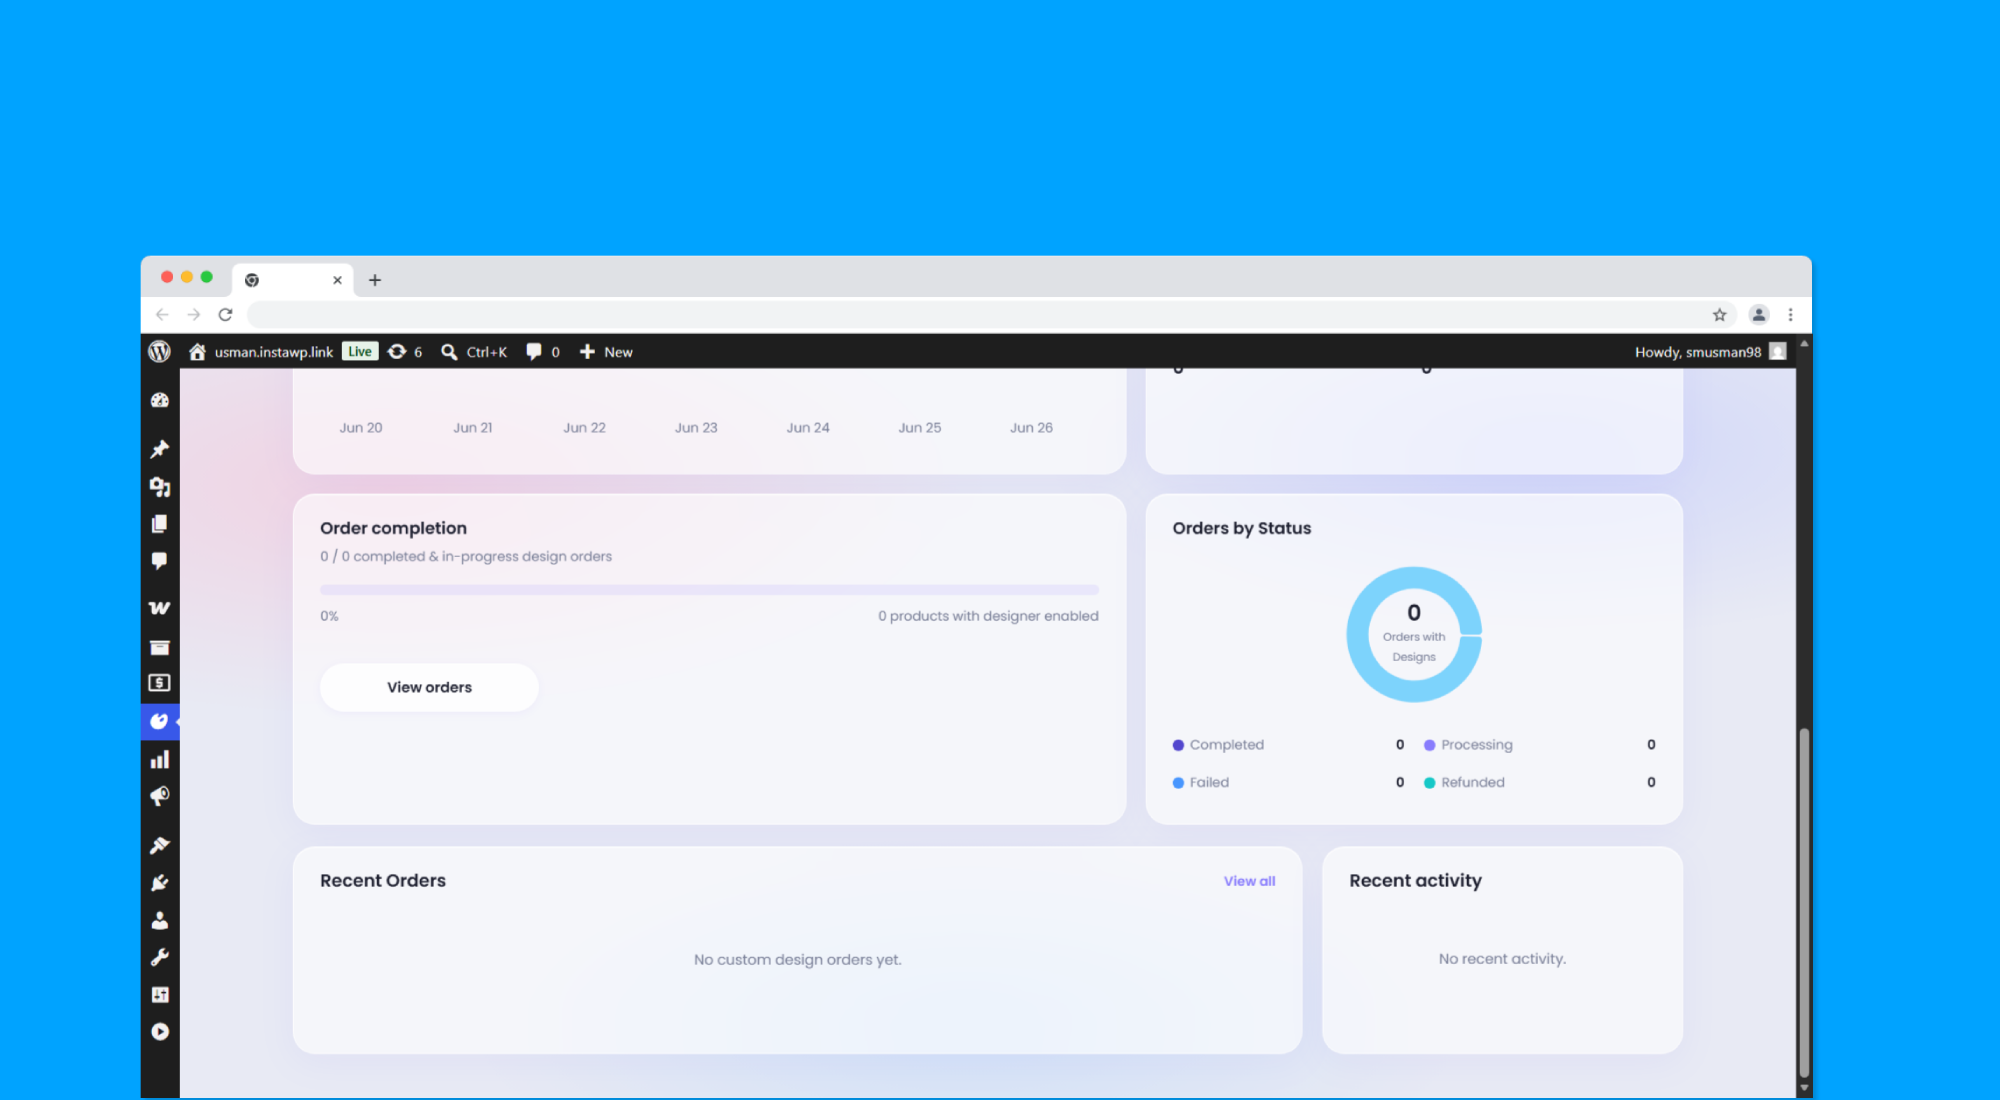This screenshot has height=1100, width=2000.
Task: Click 'No custom design orders yet.' text
Action: [798, 960]
